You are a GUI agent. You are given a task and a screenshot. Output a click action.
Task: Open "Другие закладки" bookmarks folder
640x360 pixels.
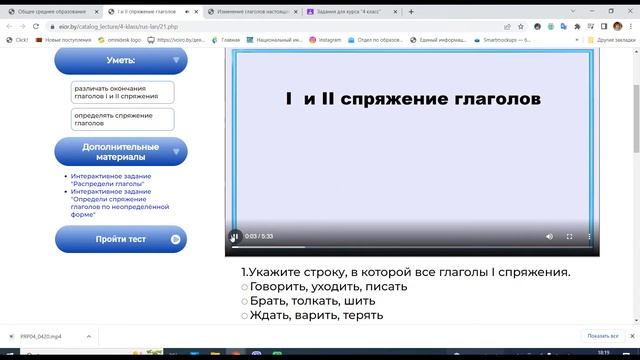pyautogui.click(x=611, y=40)
